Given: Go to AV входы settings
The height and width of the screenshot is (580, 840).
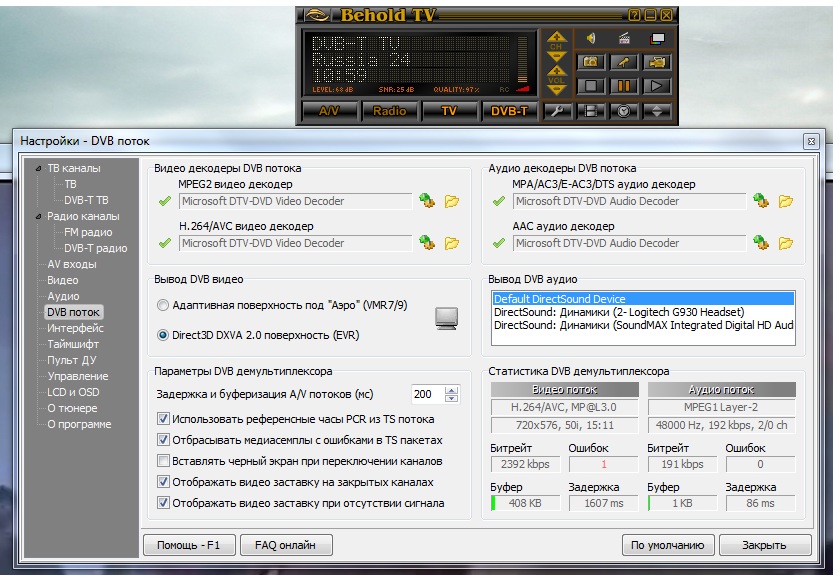Looking at the screenshot, I should click(72, 264).
